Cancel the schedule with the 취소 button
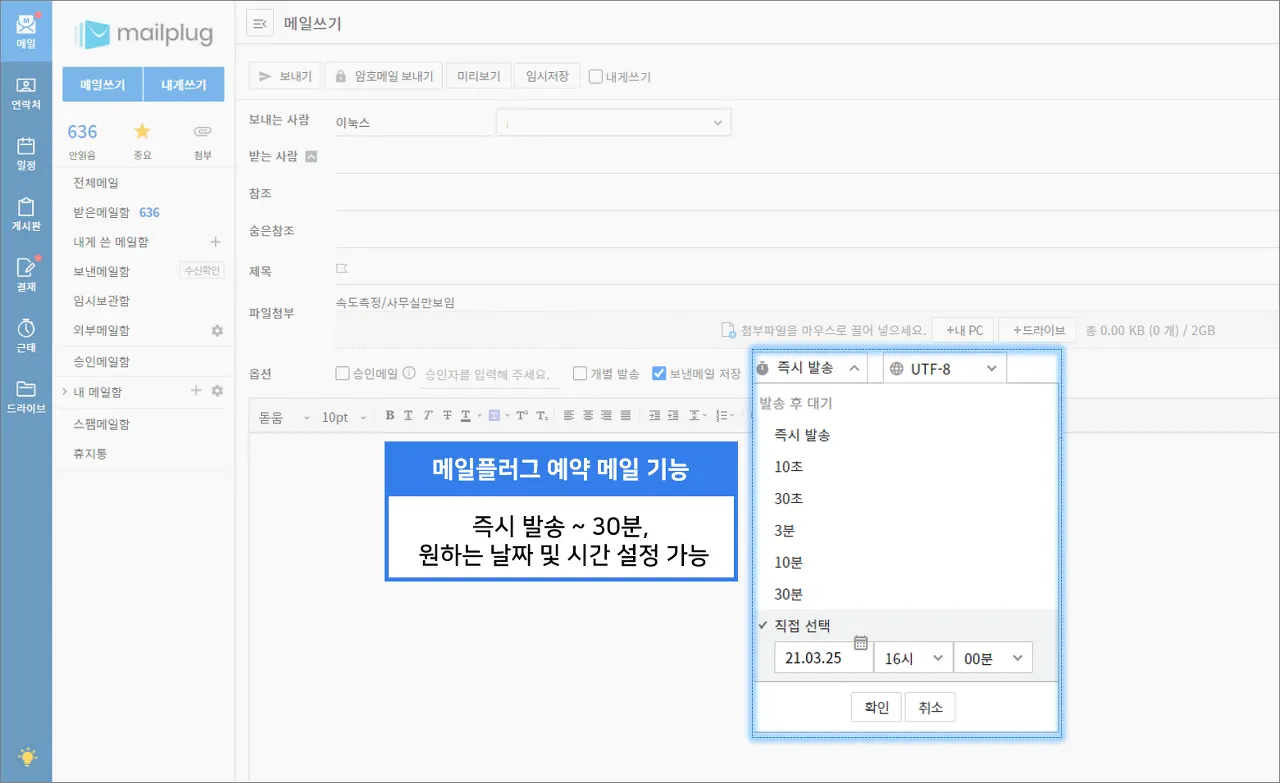 pos(930,707)
